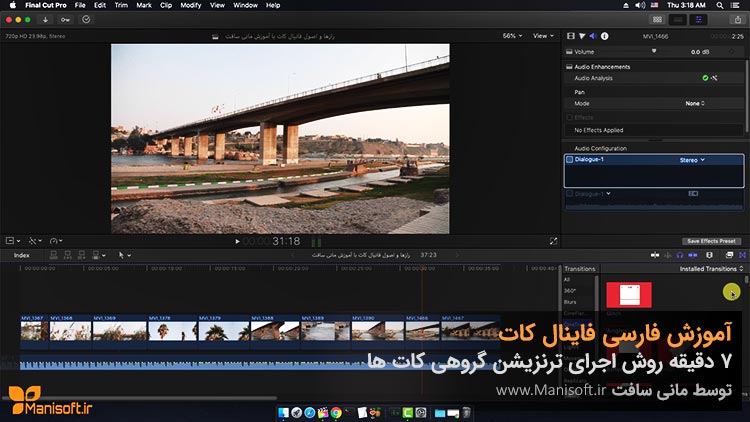Open the Mark menu
750x422 pixels.
pos(143,5)
